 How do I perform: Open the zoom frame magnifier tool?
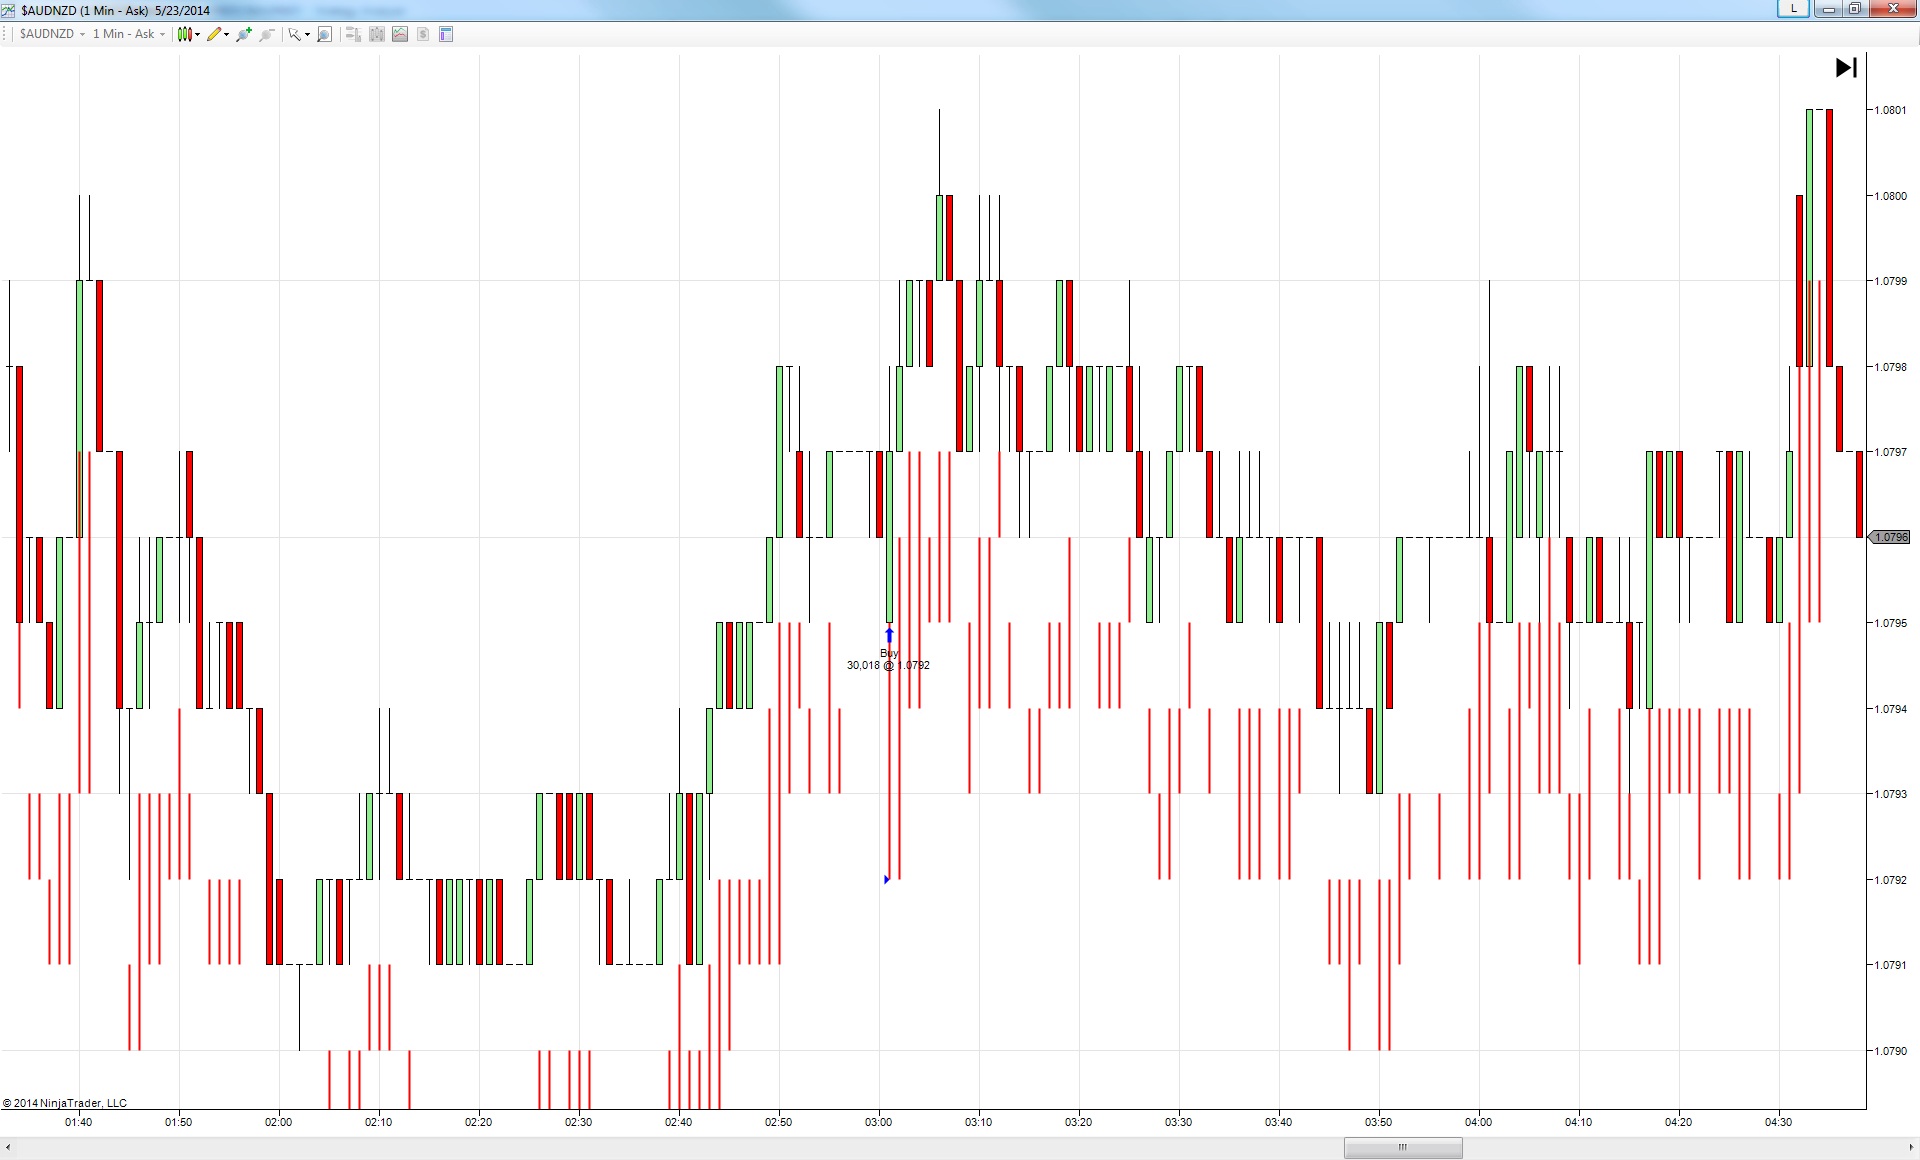point(324,34)
